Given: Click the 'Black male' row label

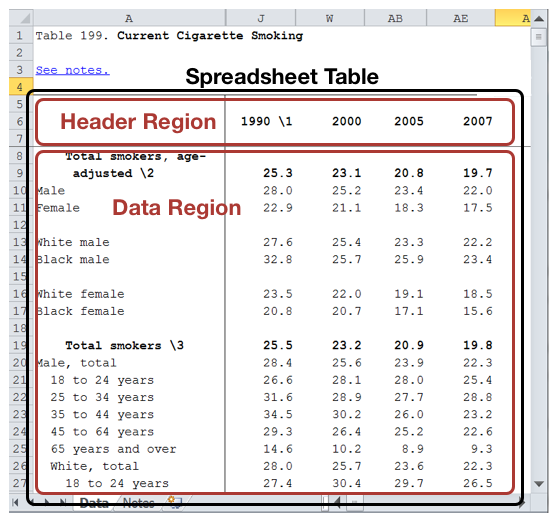Looking at the screenshot, I should coord(73,259).
